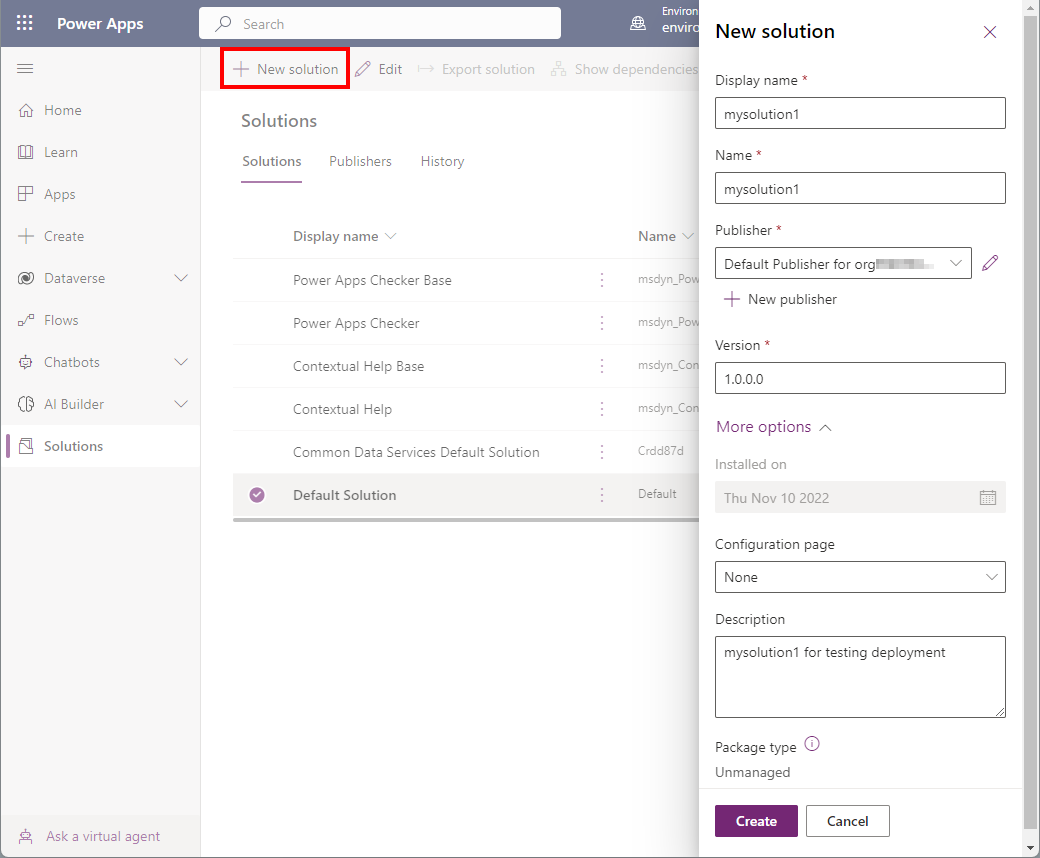The height and width of the screenshot is (858, 1040).
Task: Click the pencil icon to edit publisher
Action: 990,263
